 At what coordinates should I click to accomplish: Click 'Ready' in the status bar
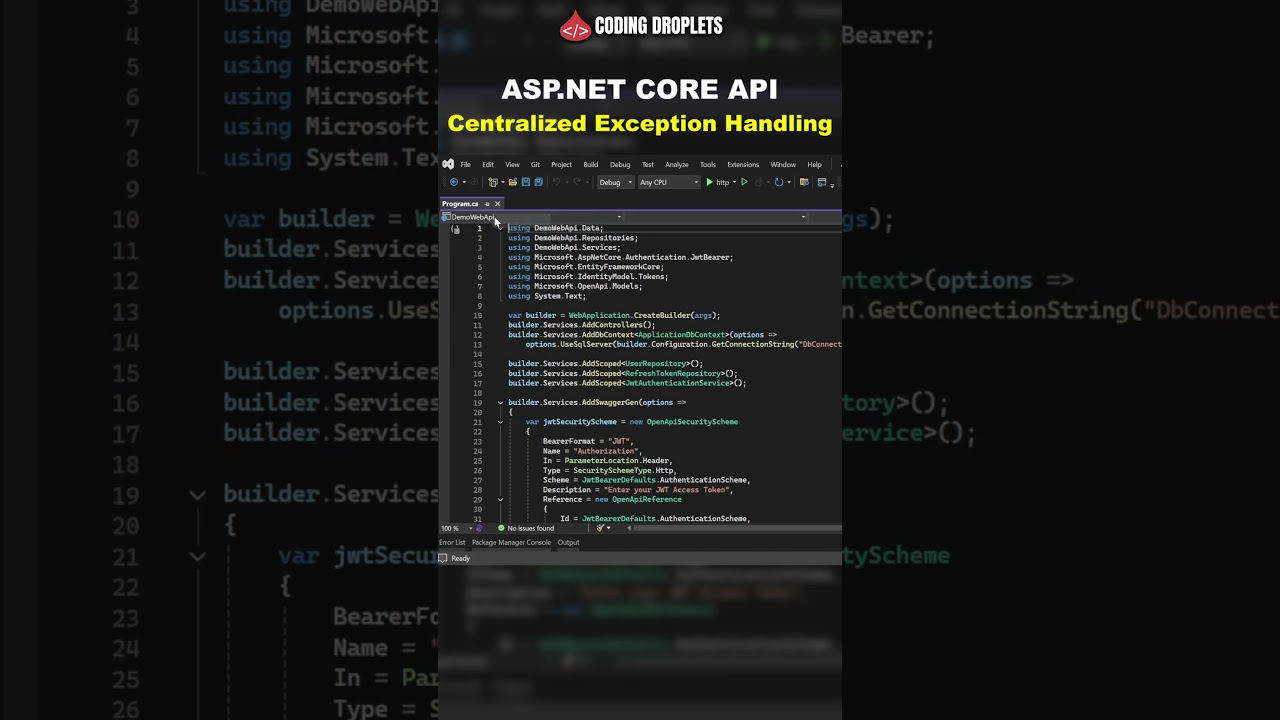(x=460, y=558)
